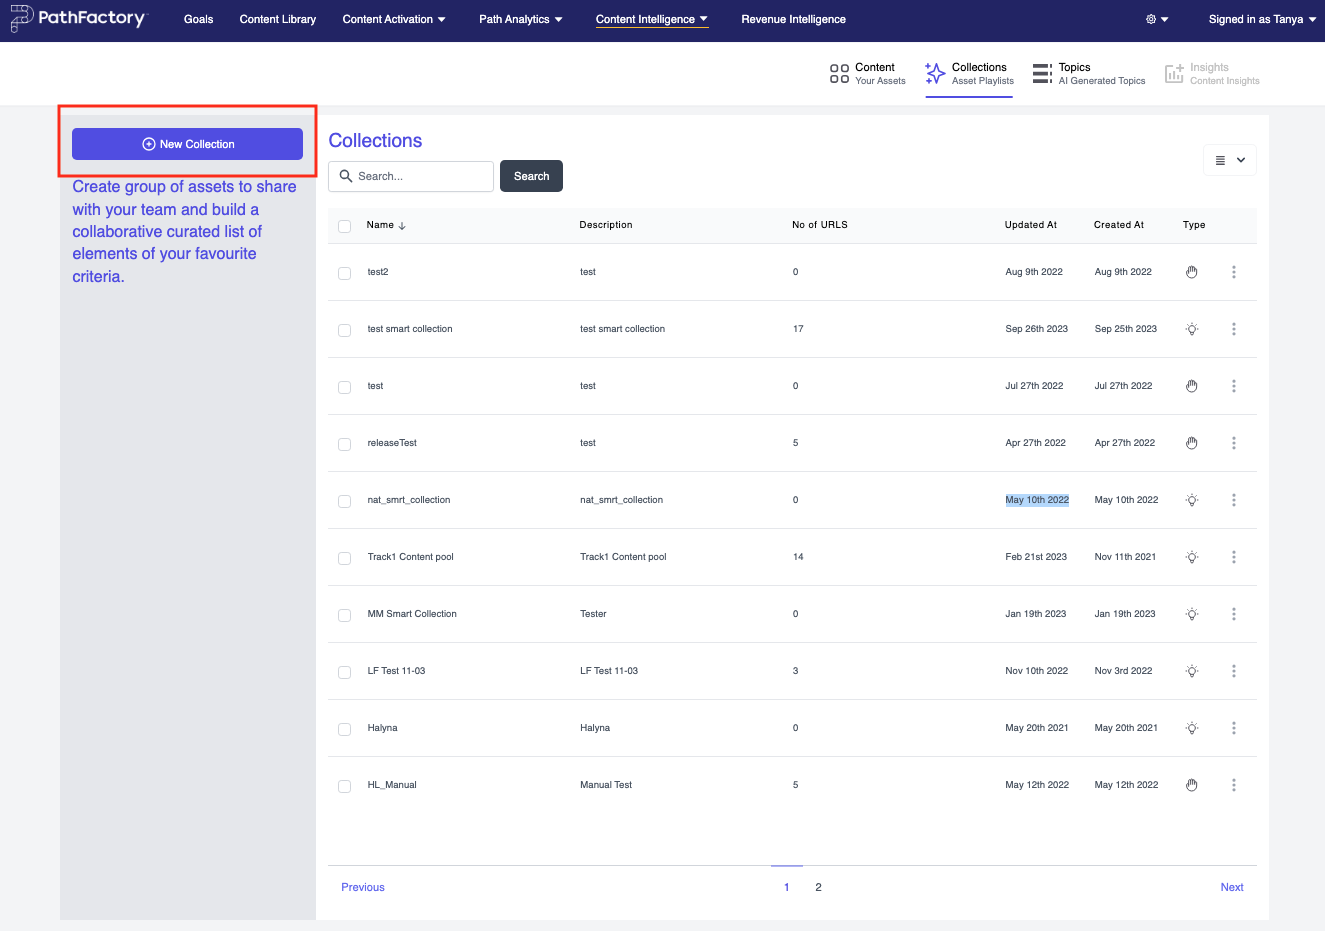This screenshot has width=1325, height=931.
Task: Select the releaseTest row checkbox
Action: (344, 444)
